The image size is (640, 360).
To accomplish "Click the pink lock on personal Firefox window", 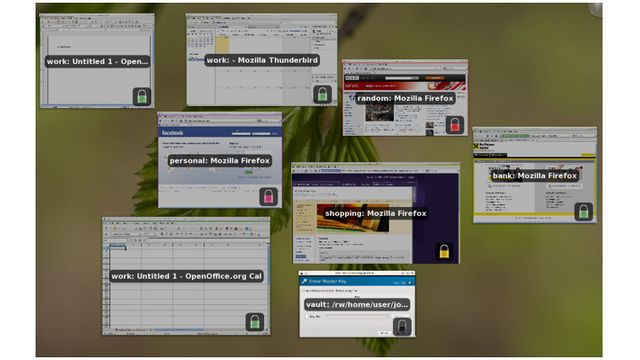I will 269,197.
